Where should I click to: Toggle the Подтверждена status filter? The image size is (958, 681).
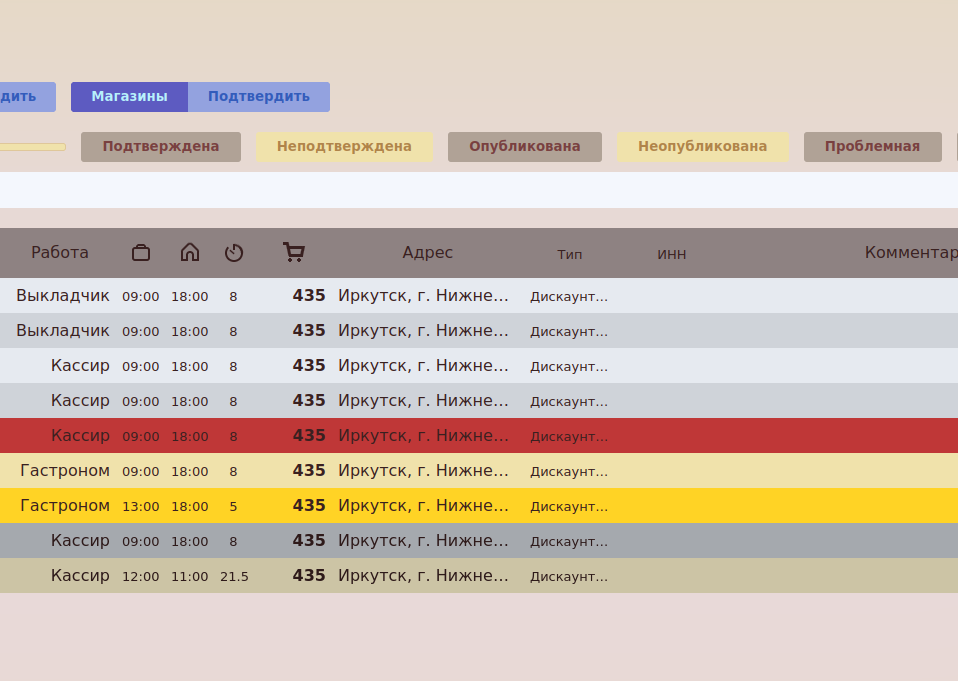[161, 147]
